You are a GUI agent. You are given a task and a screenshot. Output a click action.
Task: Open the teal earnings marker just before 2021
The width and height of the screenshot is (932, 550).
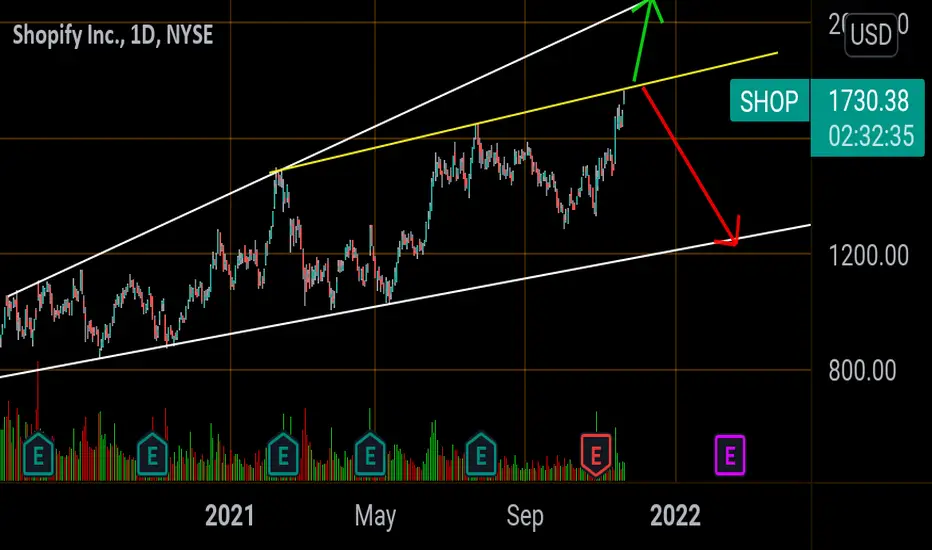tap(152, 456)
